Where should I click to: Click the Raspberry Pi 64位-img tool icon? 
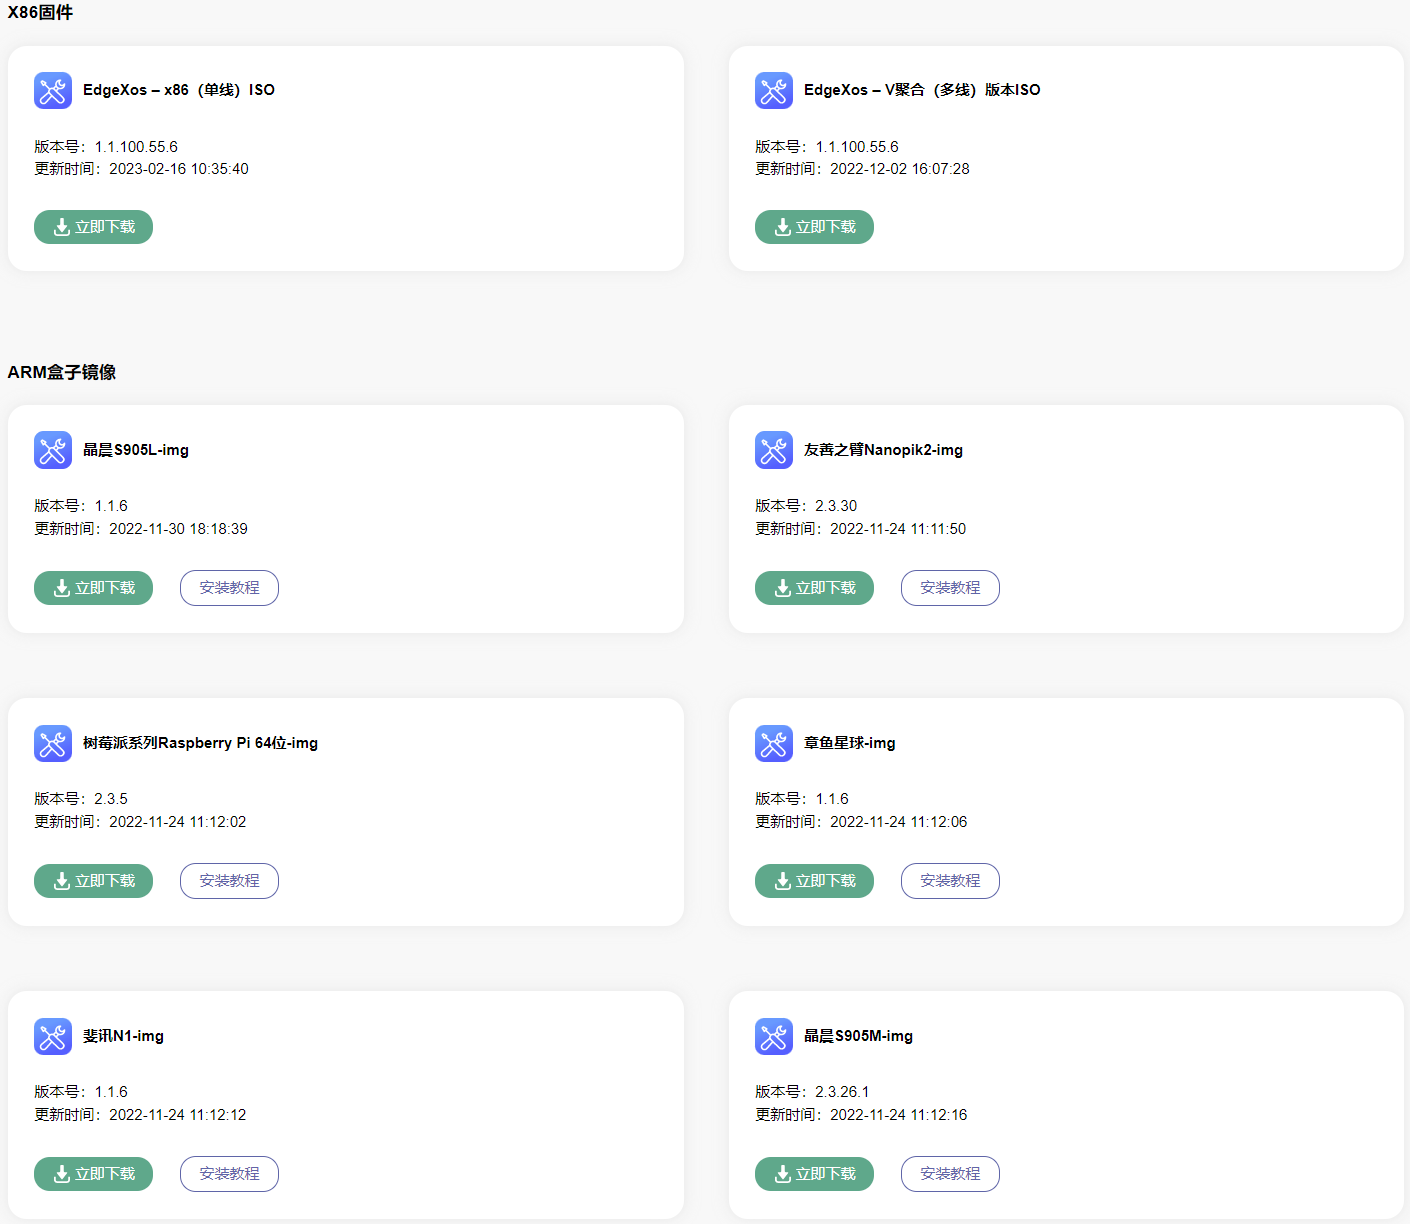pyautogui.click(x=53, y=743)
